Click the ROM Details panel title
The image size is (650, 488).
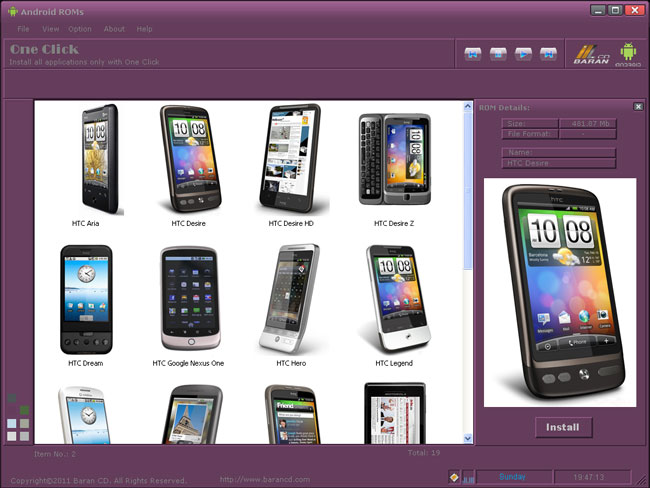click(x=504, y=108)
